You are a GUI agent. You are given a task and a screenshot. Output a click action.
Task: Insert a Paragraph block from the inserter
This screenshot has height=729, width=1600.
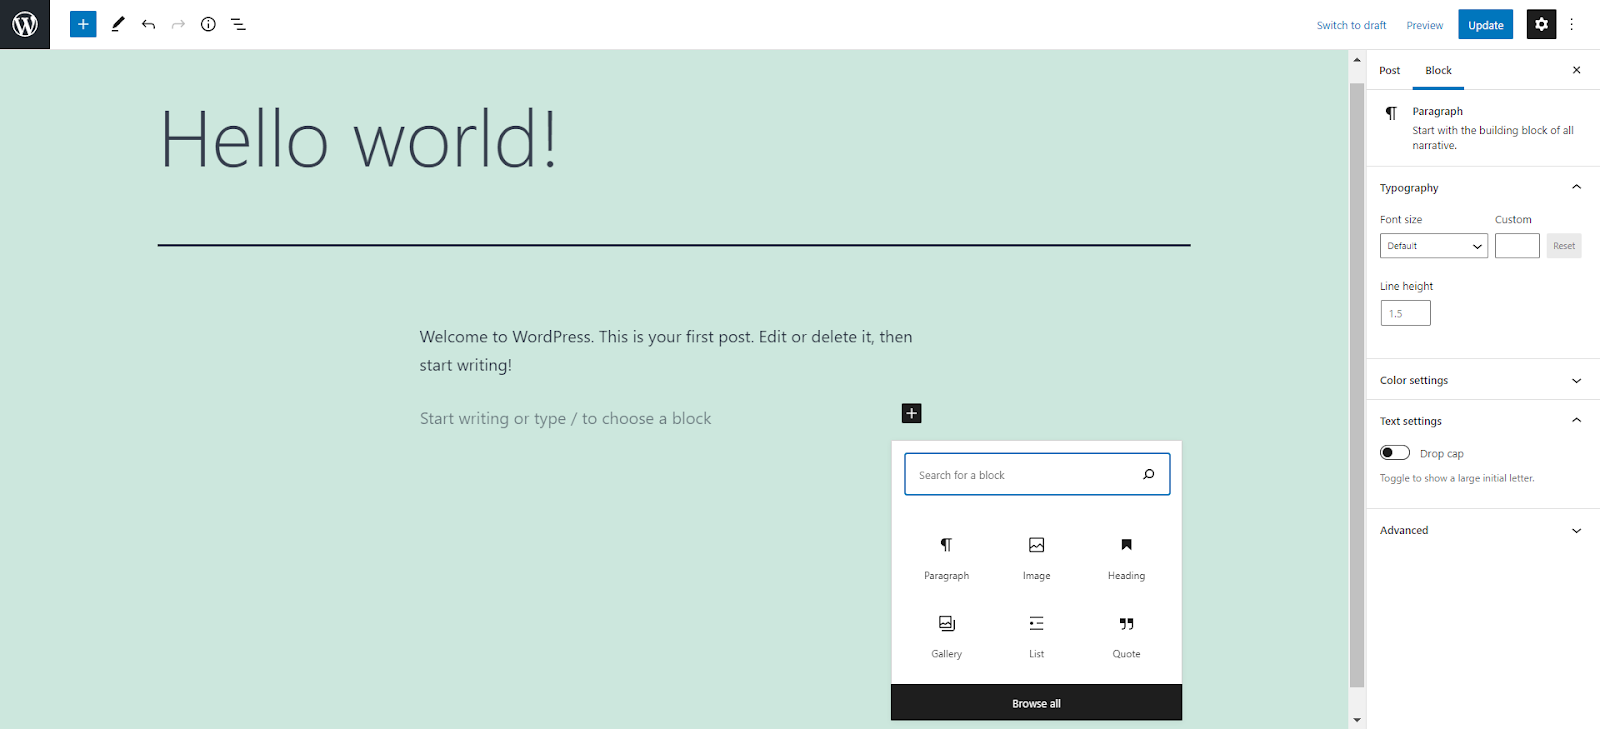(946, 557)
